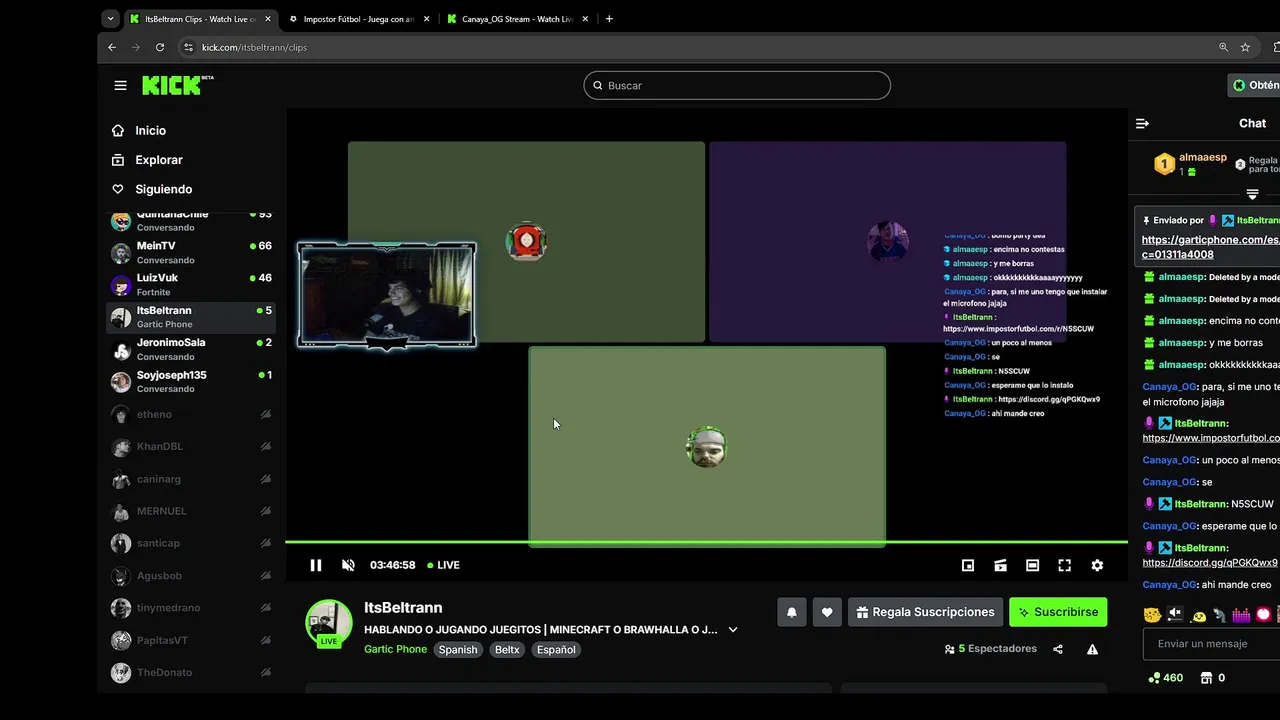The height and width of the screenshot is (720, 1280).
Task: Click the stream progress bar
Action: 706,542
